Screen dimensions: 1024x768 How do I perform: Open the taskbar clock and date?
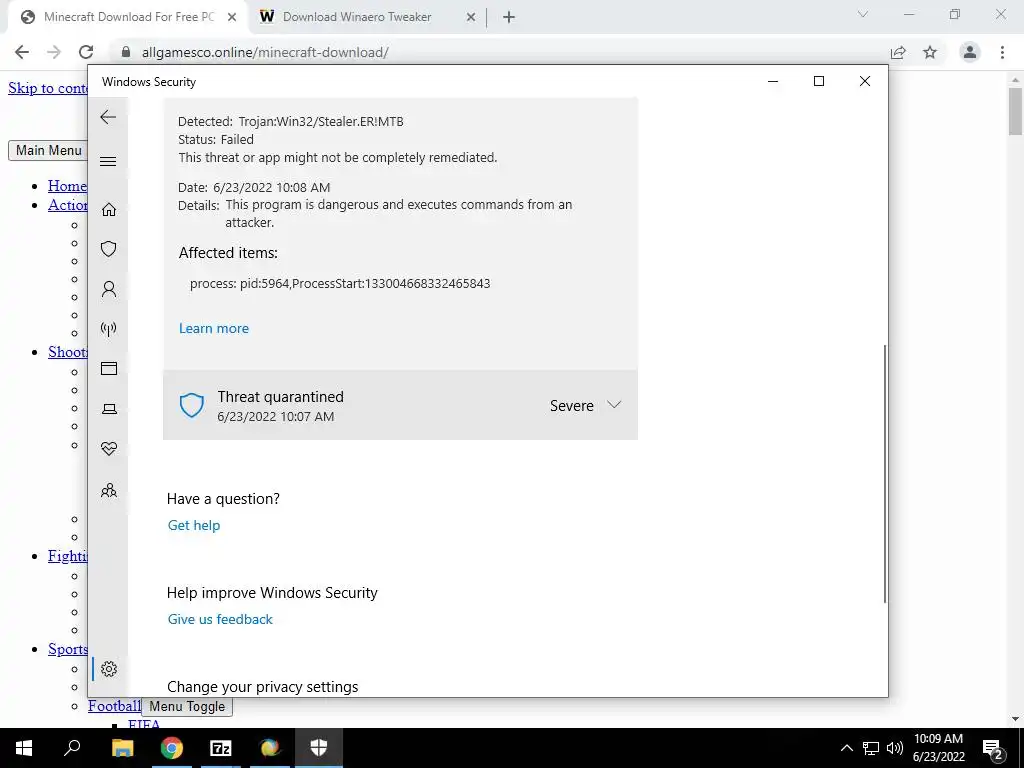click(938, 748)
